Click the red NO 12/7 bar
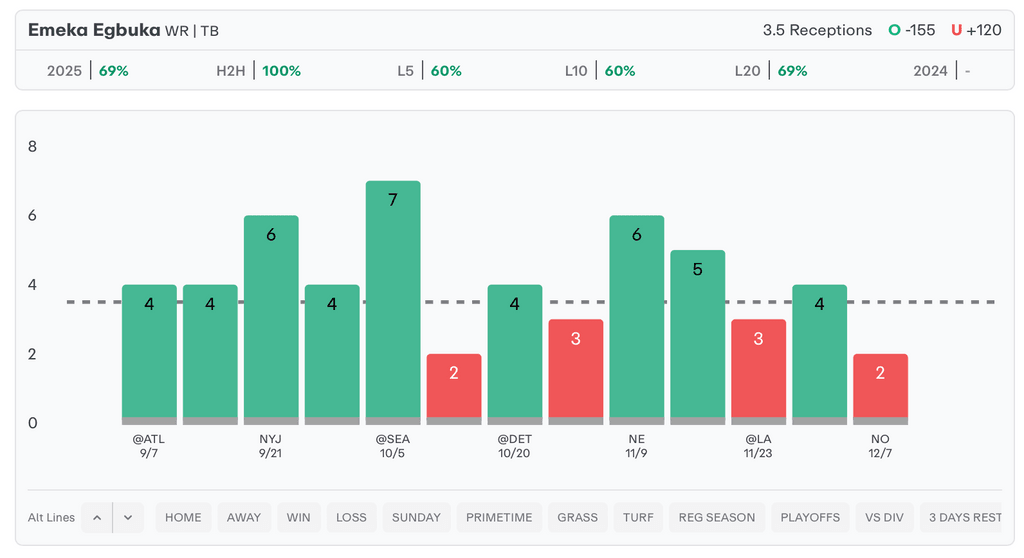Viewport: 1024px width, 558px height. coord(880,387)
